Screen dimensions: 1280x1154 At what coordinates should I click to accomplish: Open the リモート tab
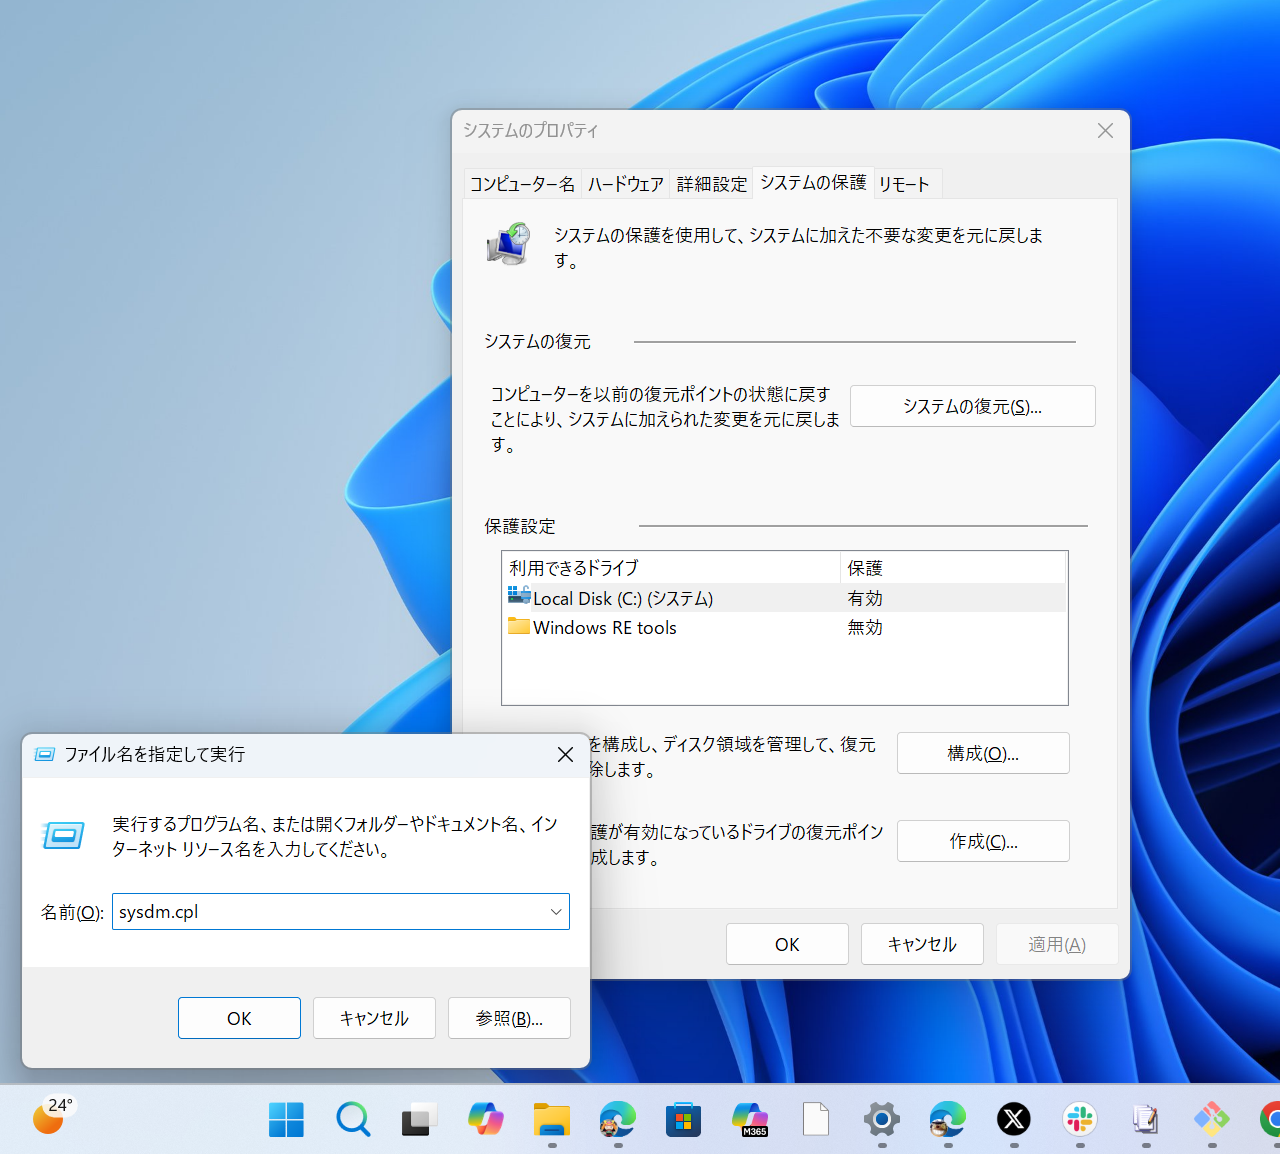905,183
